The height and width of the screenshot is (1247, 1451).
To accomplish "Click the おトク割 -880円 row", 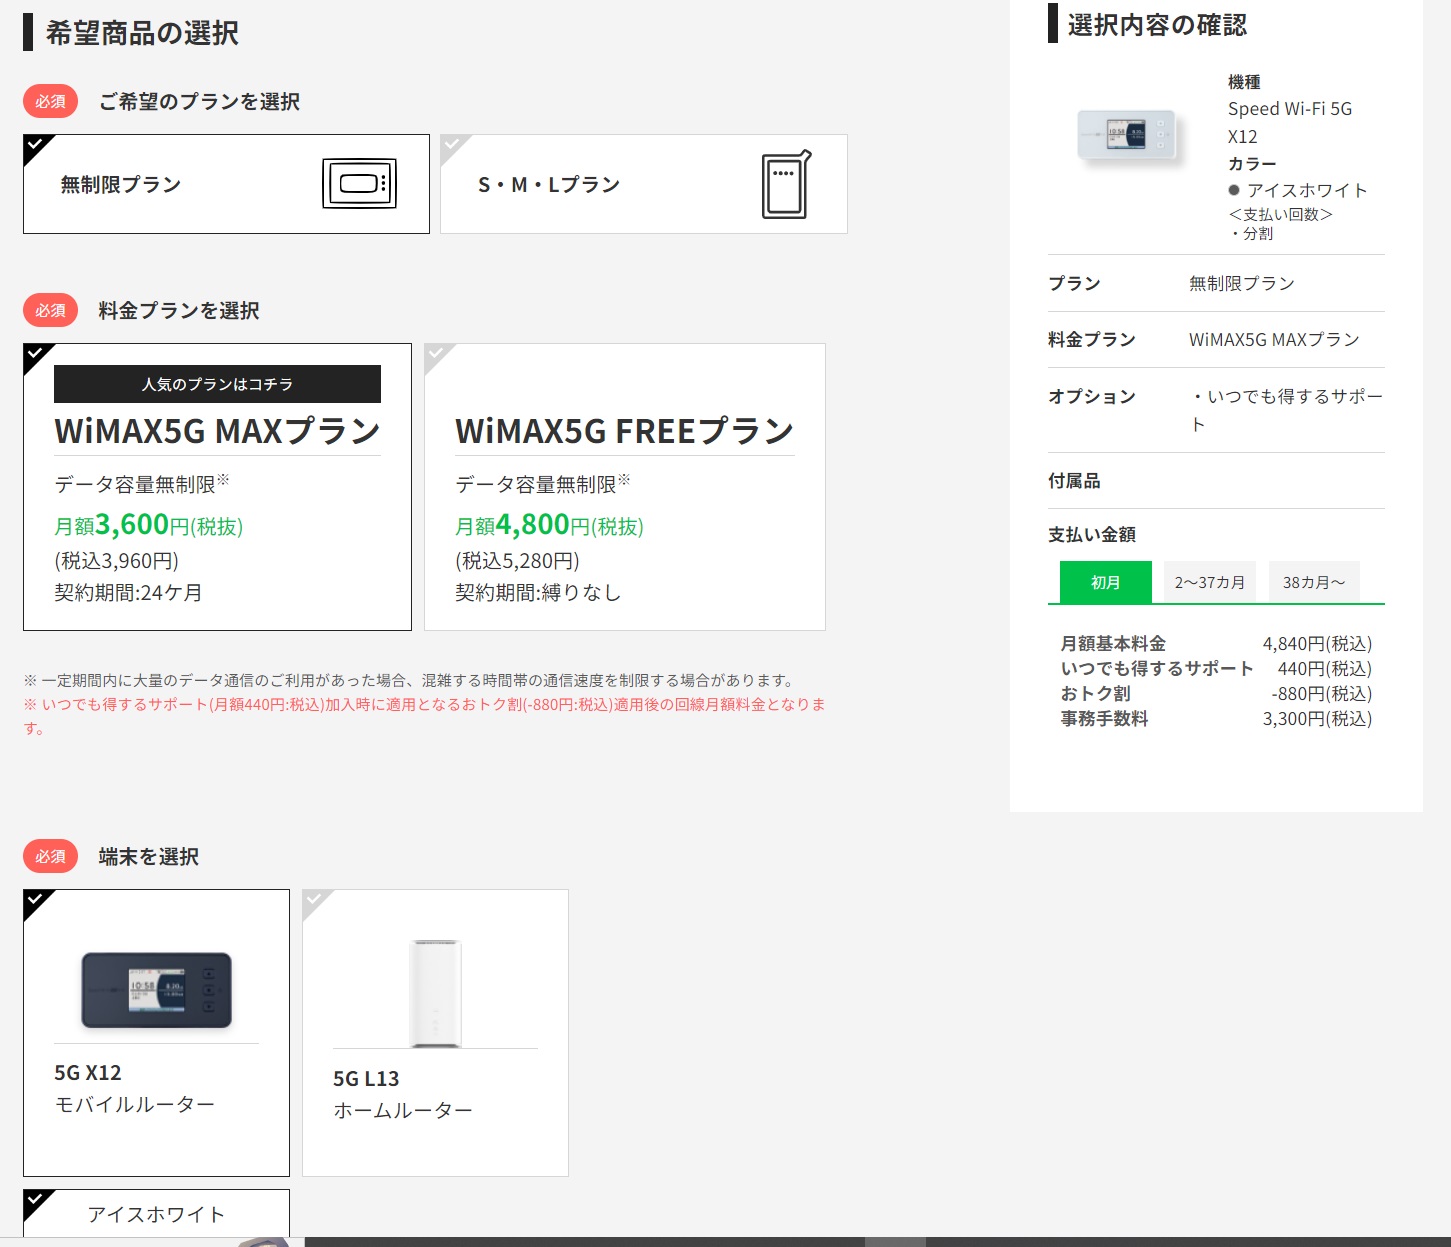I will click(x=1216, y=694).
